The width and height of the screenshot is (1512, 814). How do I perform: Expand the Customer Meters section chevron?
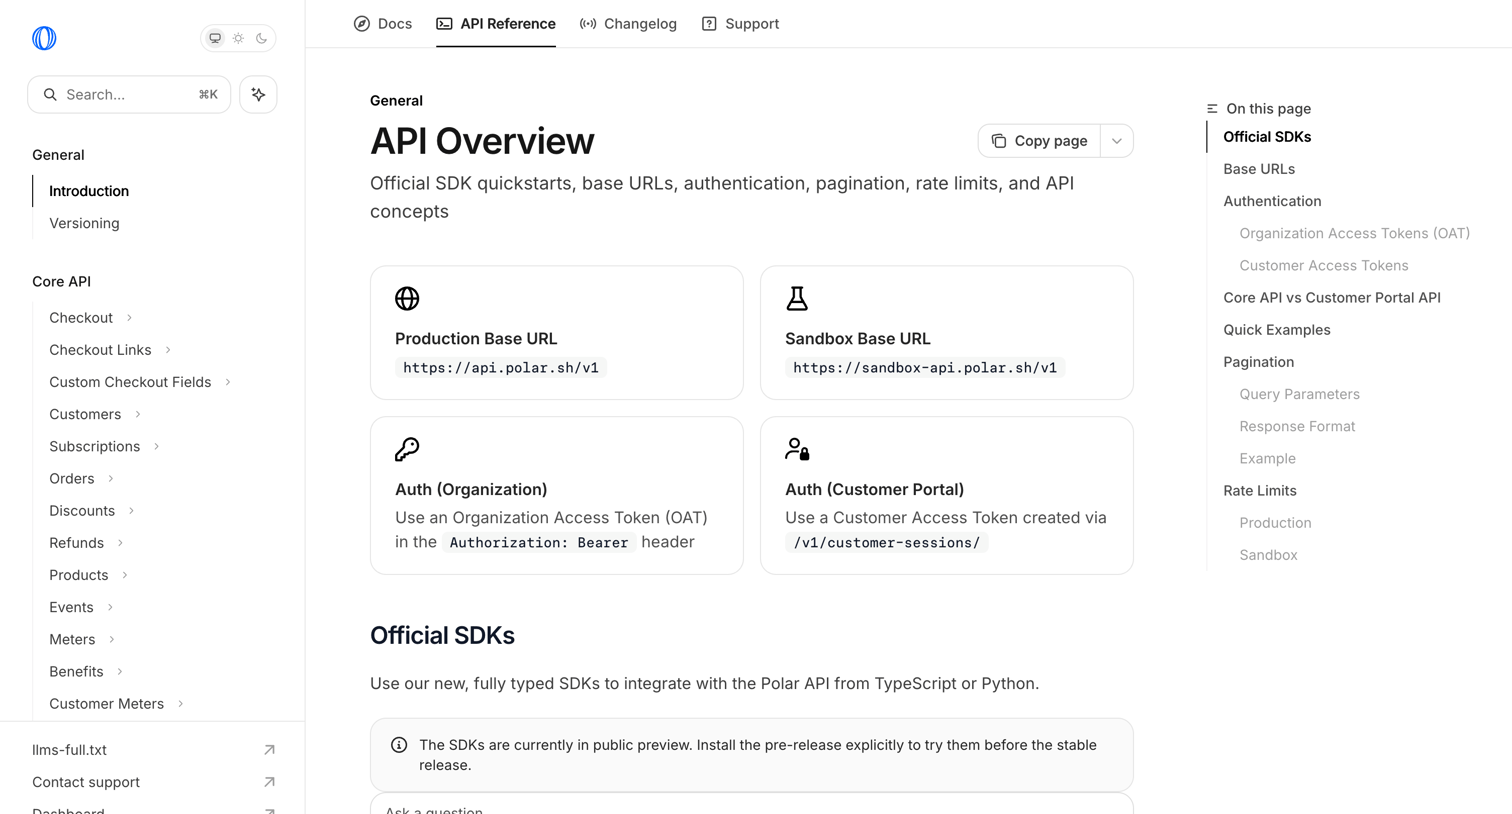[x=181, y=704]
